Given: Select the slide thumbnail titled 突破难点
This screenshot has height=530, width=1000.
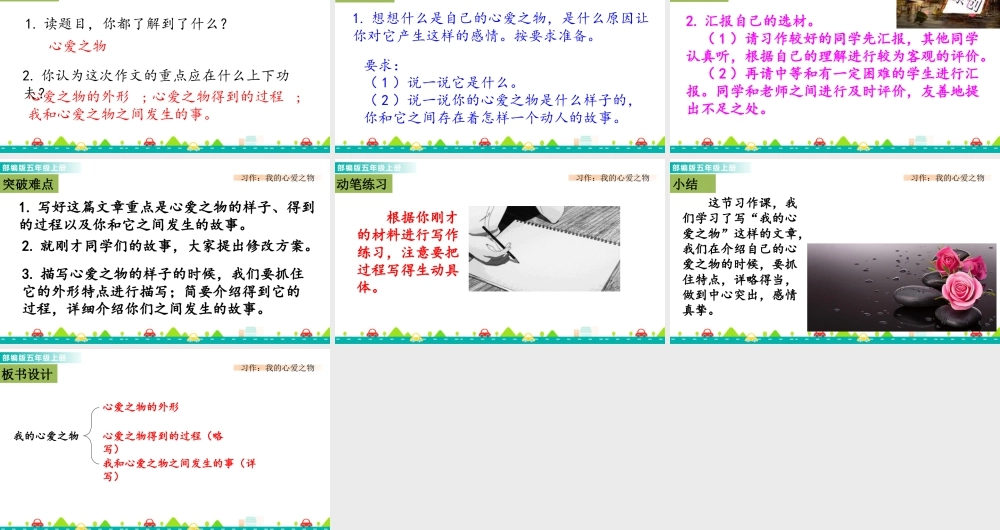Looking at the screenshot, I should tap(165, 253).
